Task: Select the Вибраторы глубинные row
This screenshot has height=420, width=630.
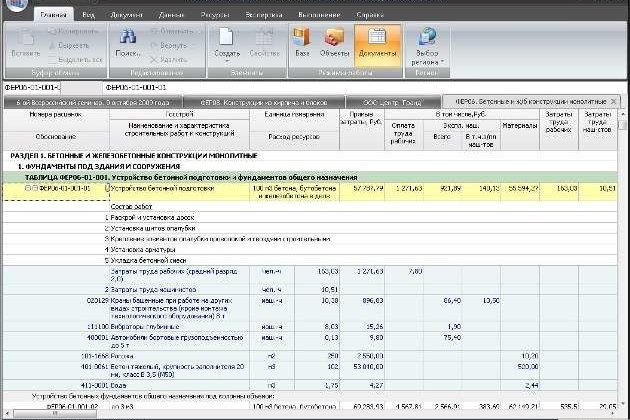Action: (x=311, y=327)
